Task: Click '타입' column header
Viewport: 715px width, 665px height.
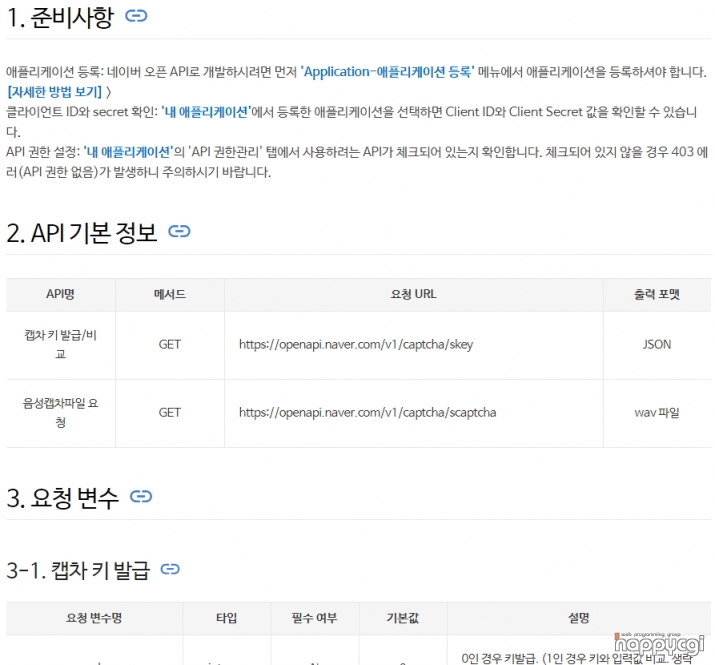Action: click(227, 618)
